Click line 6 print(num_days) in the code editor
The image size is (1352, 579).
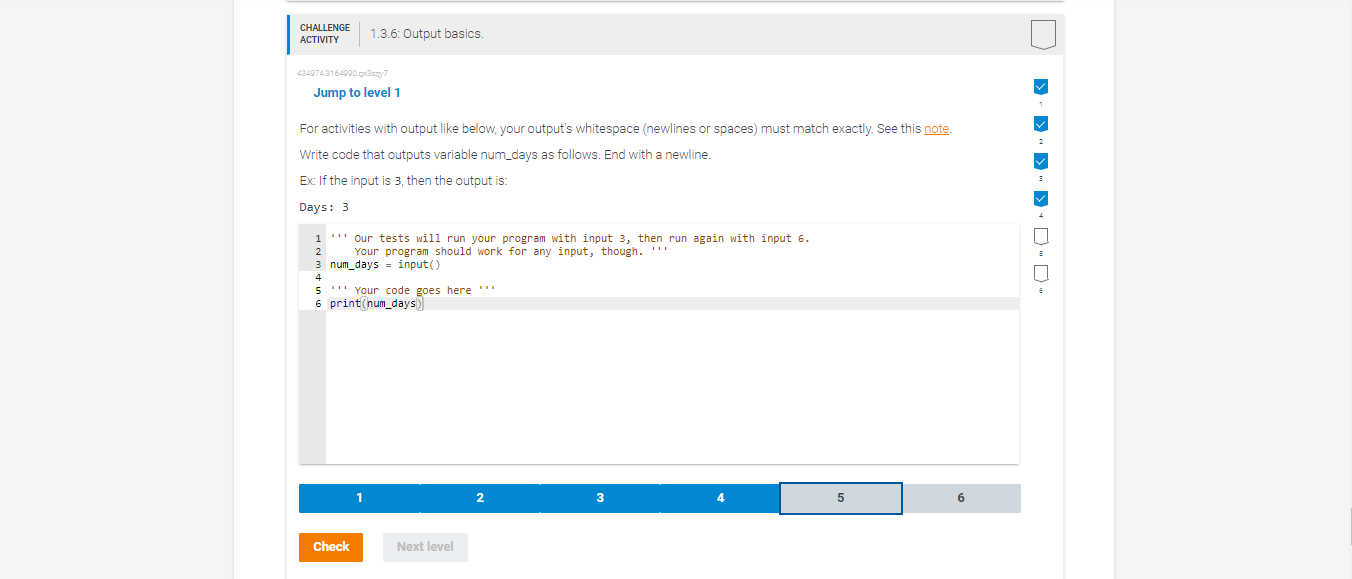[376, 302]
